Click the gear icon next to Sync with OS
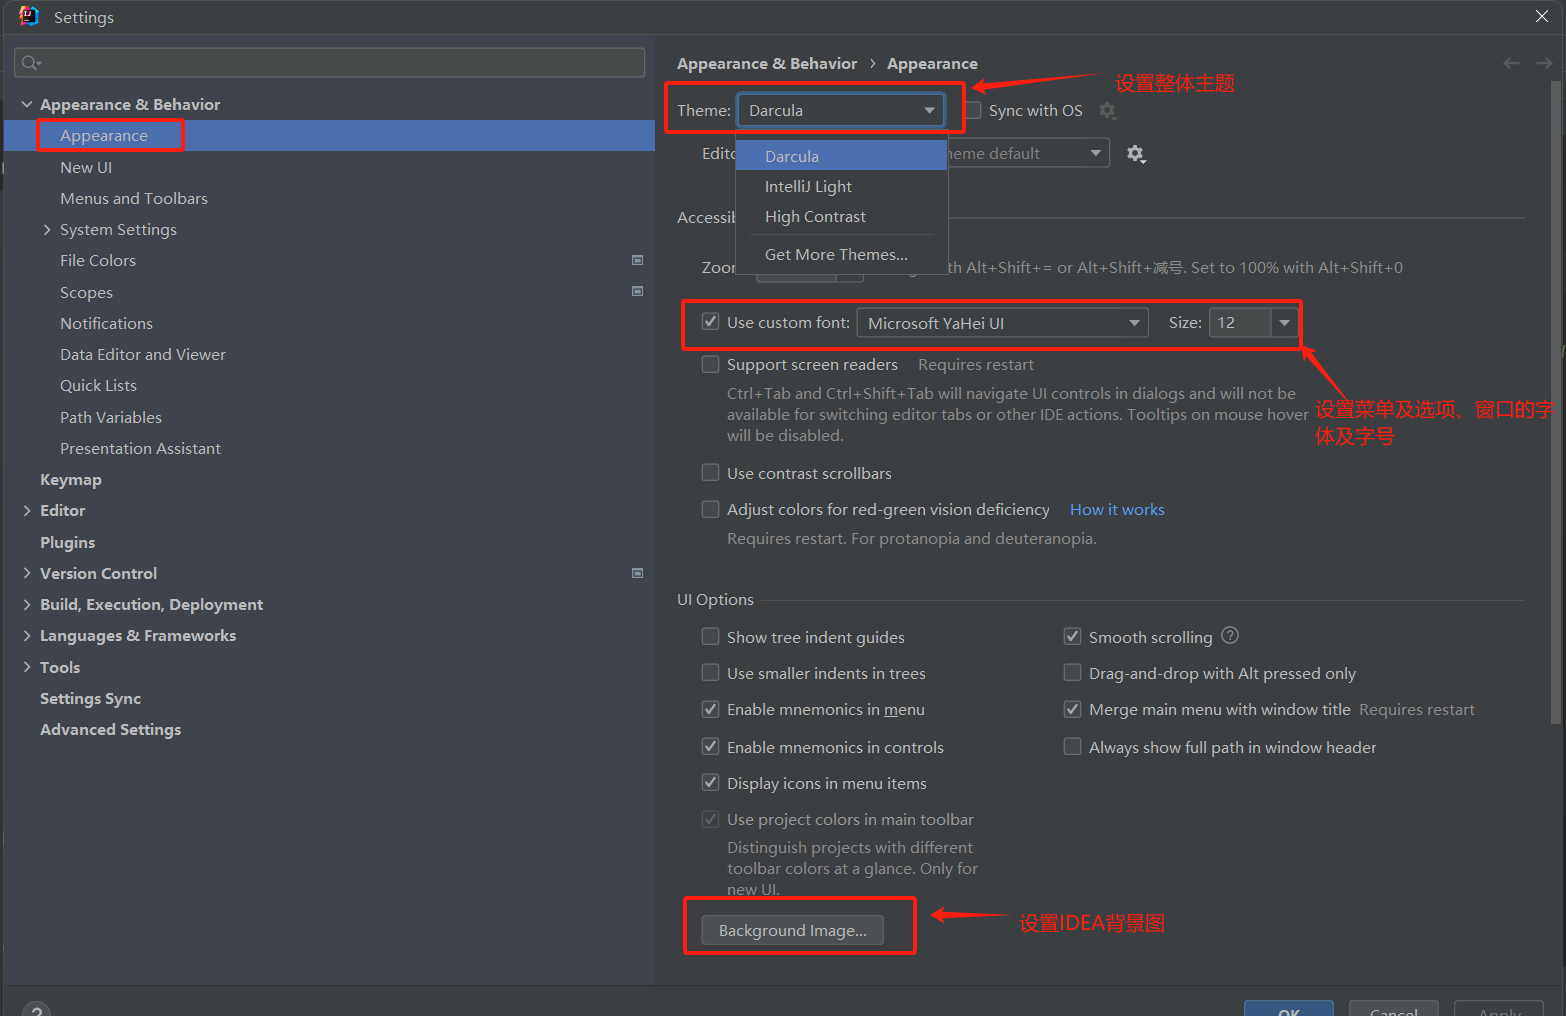Image resolution: width=1566 pixels, height=1016 pixels. pos(1107,111)
